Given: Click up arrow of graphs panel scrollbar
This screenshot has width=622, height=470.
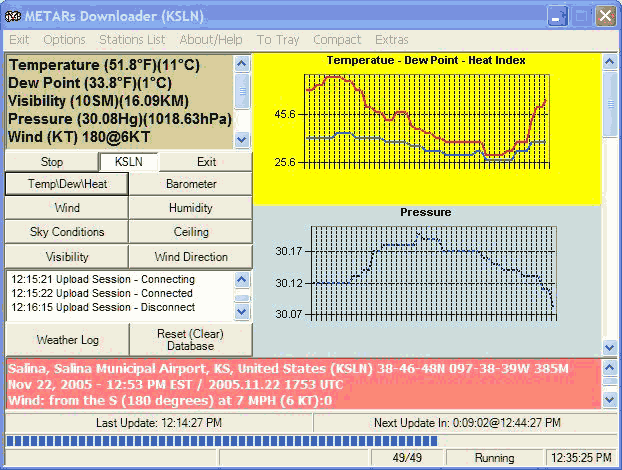Looking at the screenshot, I should [610, 62].
